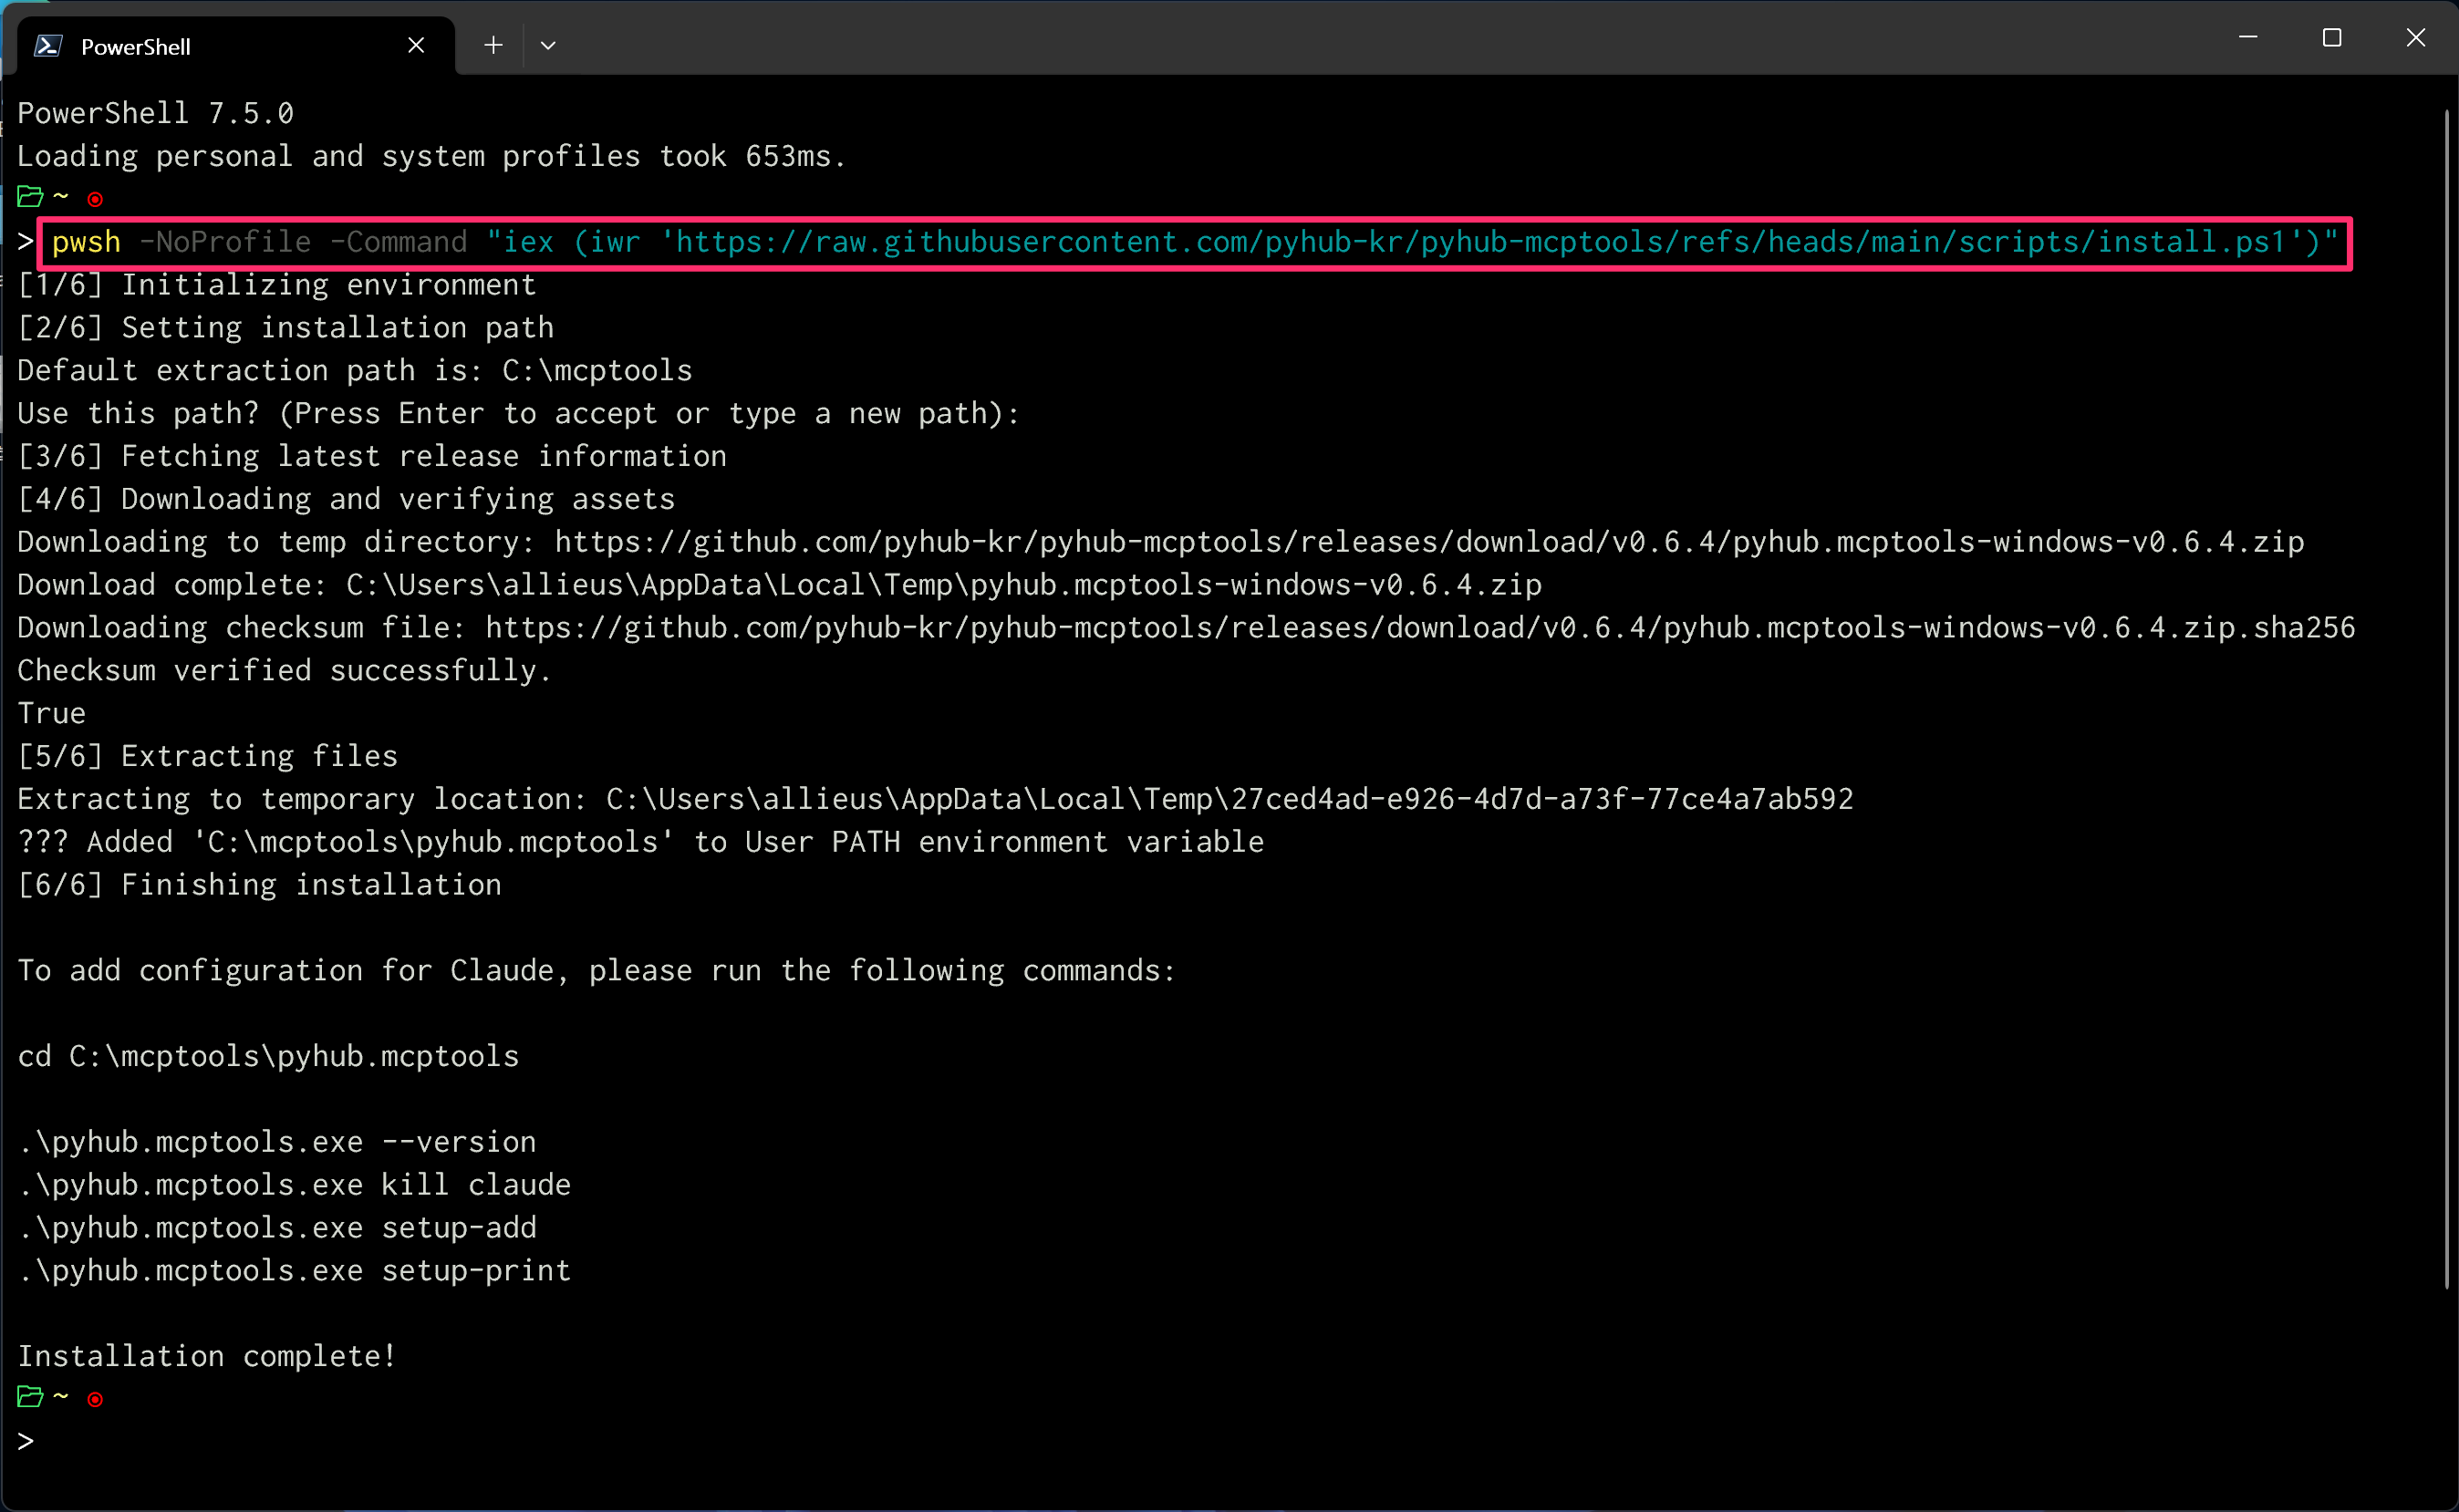Expand the new tab profile dropdown

click(x=548, y=45)
